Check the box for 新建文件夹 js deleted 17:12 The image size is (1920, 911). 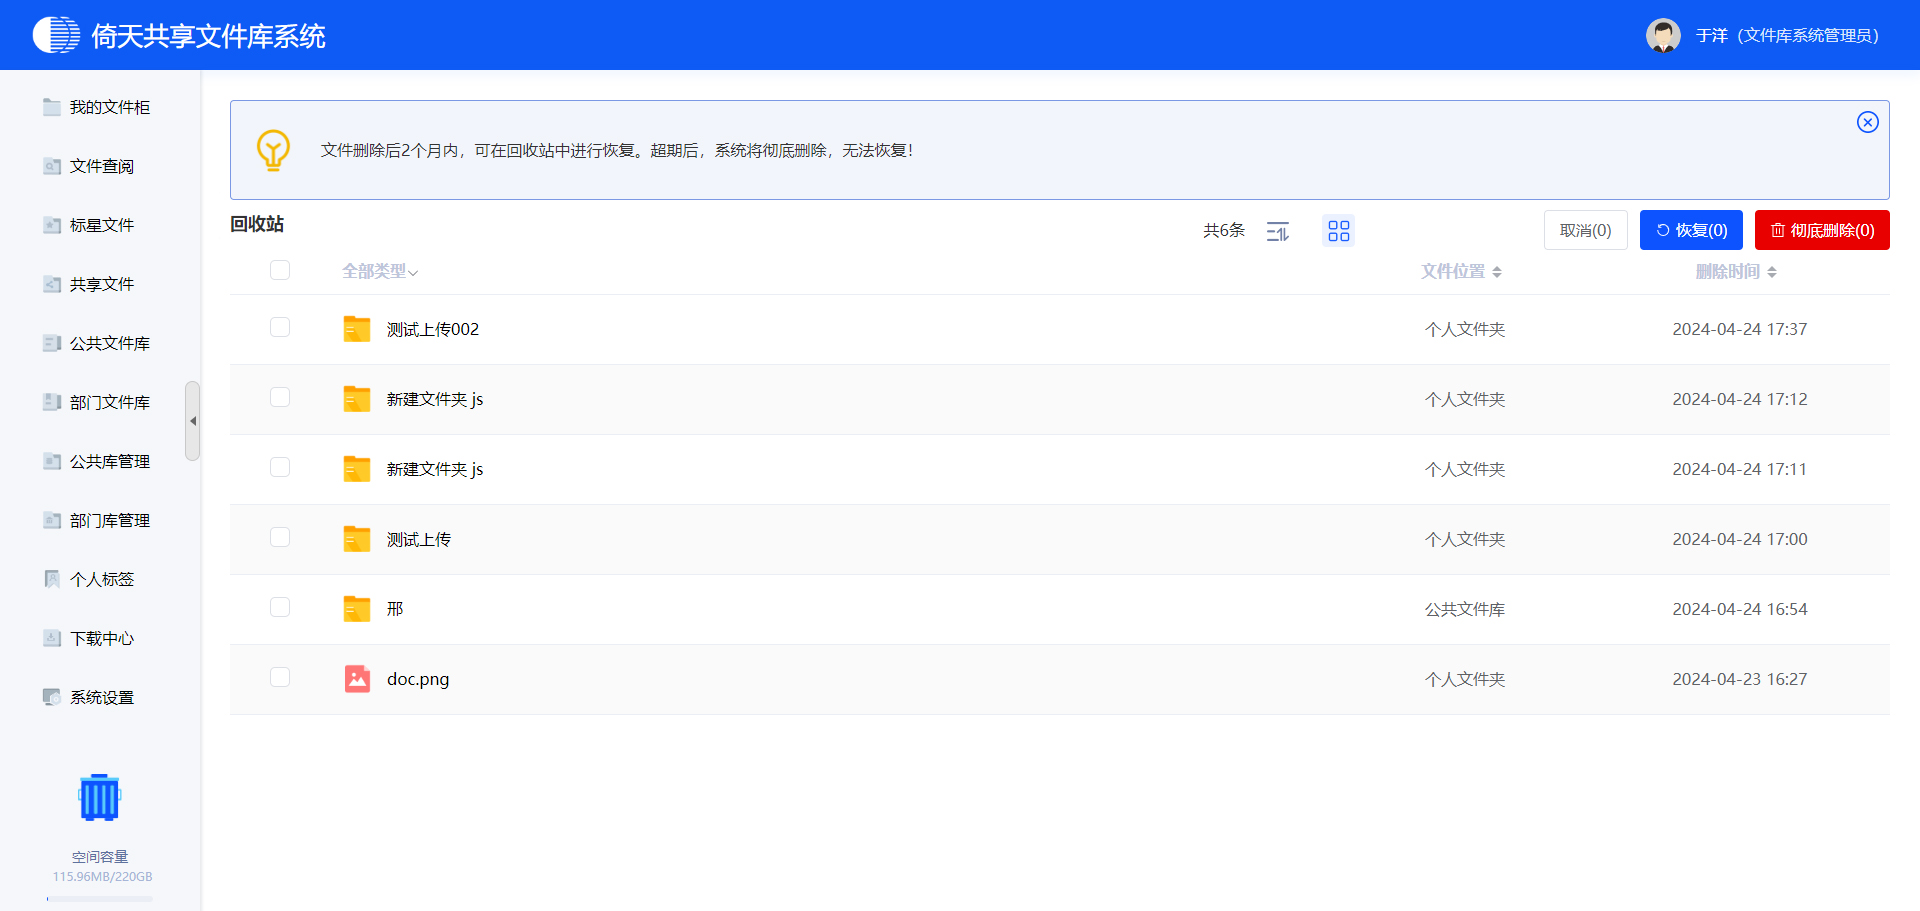[280, 398]
